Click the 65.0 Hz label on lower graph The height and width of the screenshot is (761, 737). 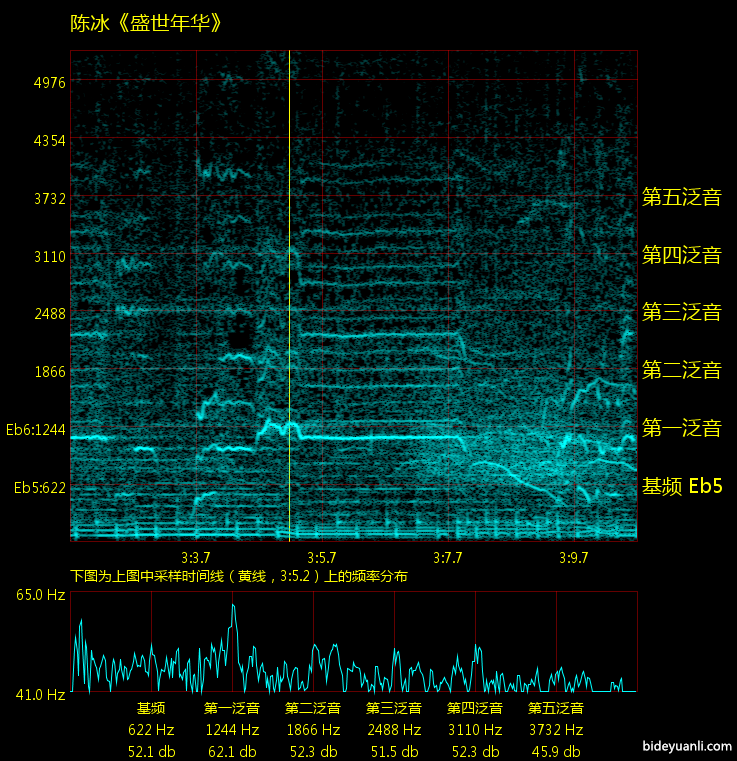pyautogui.click(x=40, y=595)
